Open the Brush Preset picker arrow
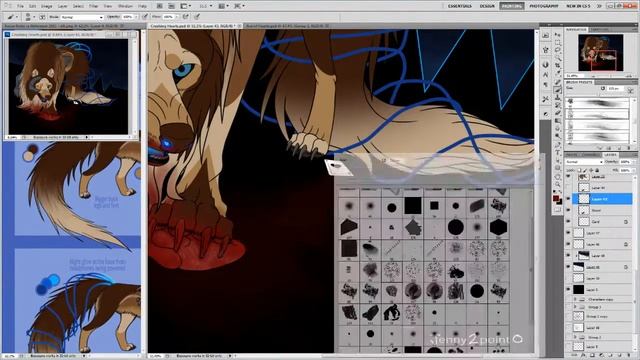 pos(34,17)
